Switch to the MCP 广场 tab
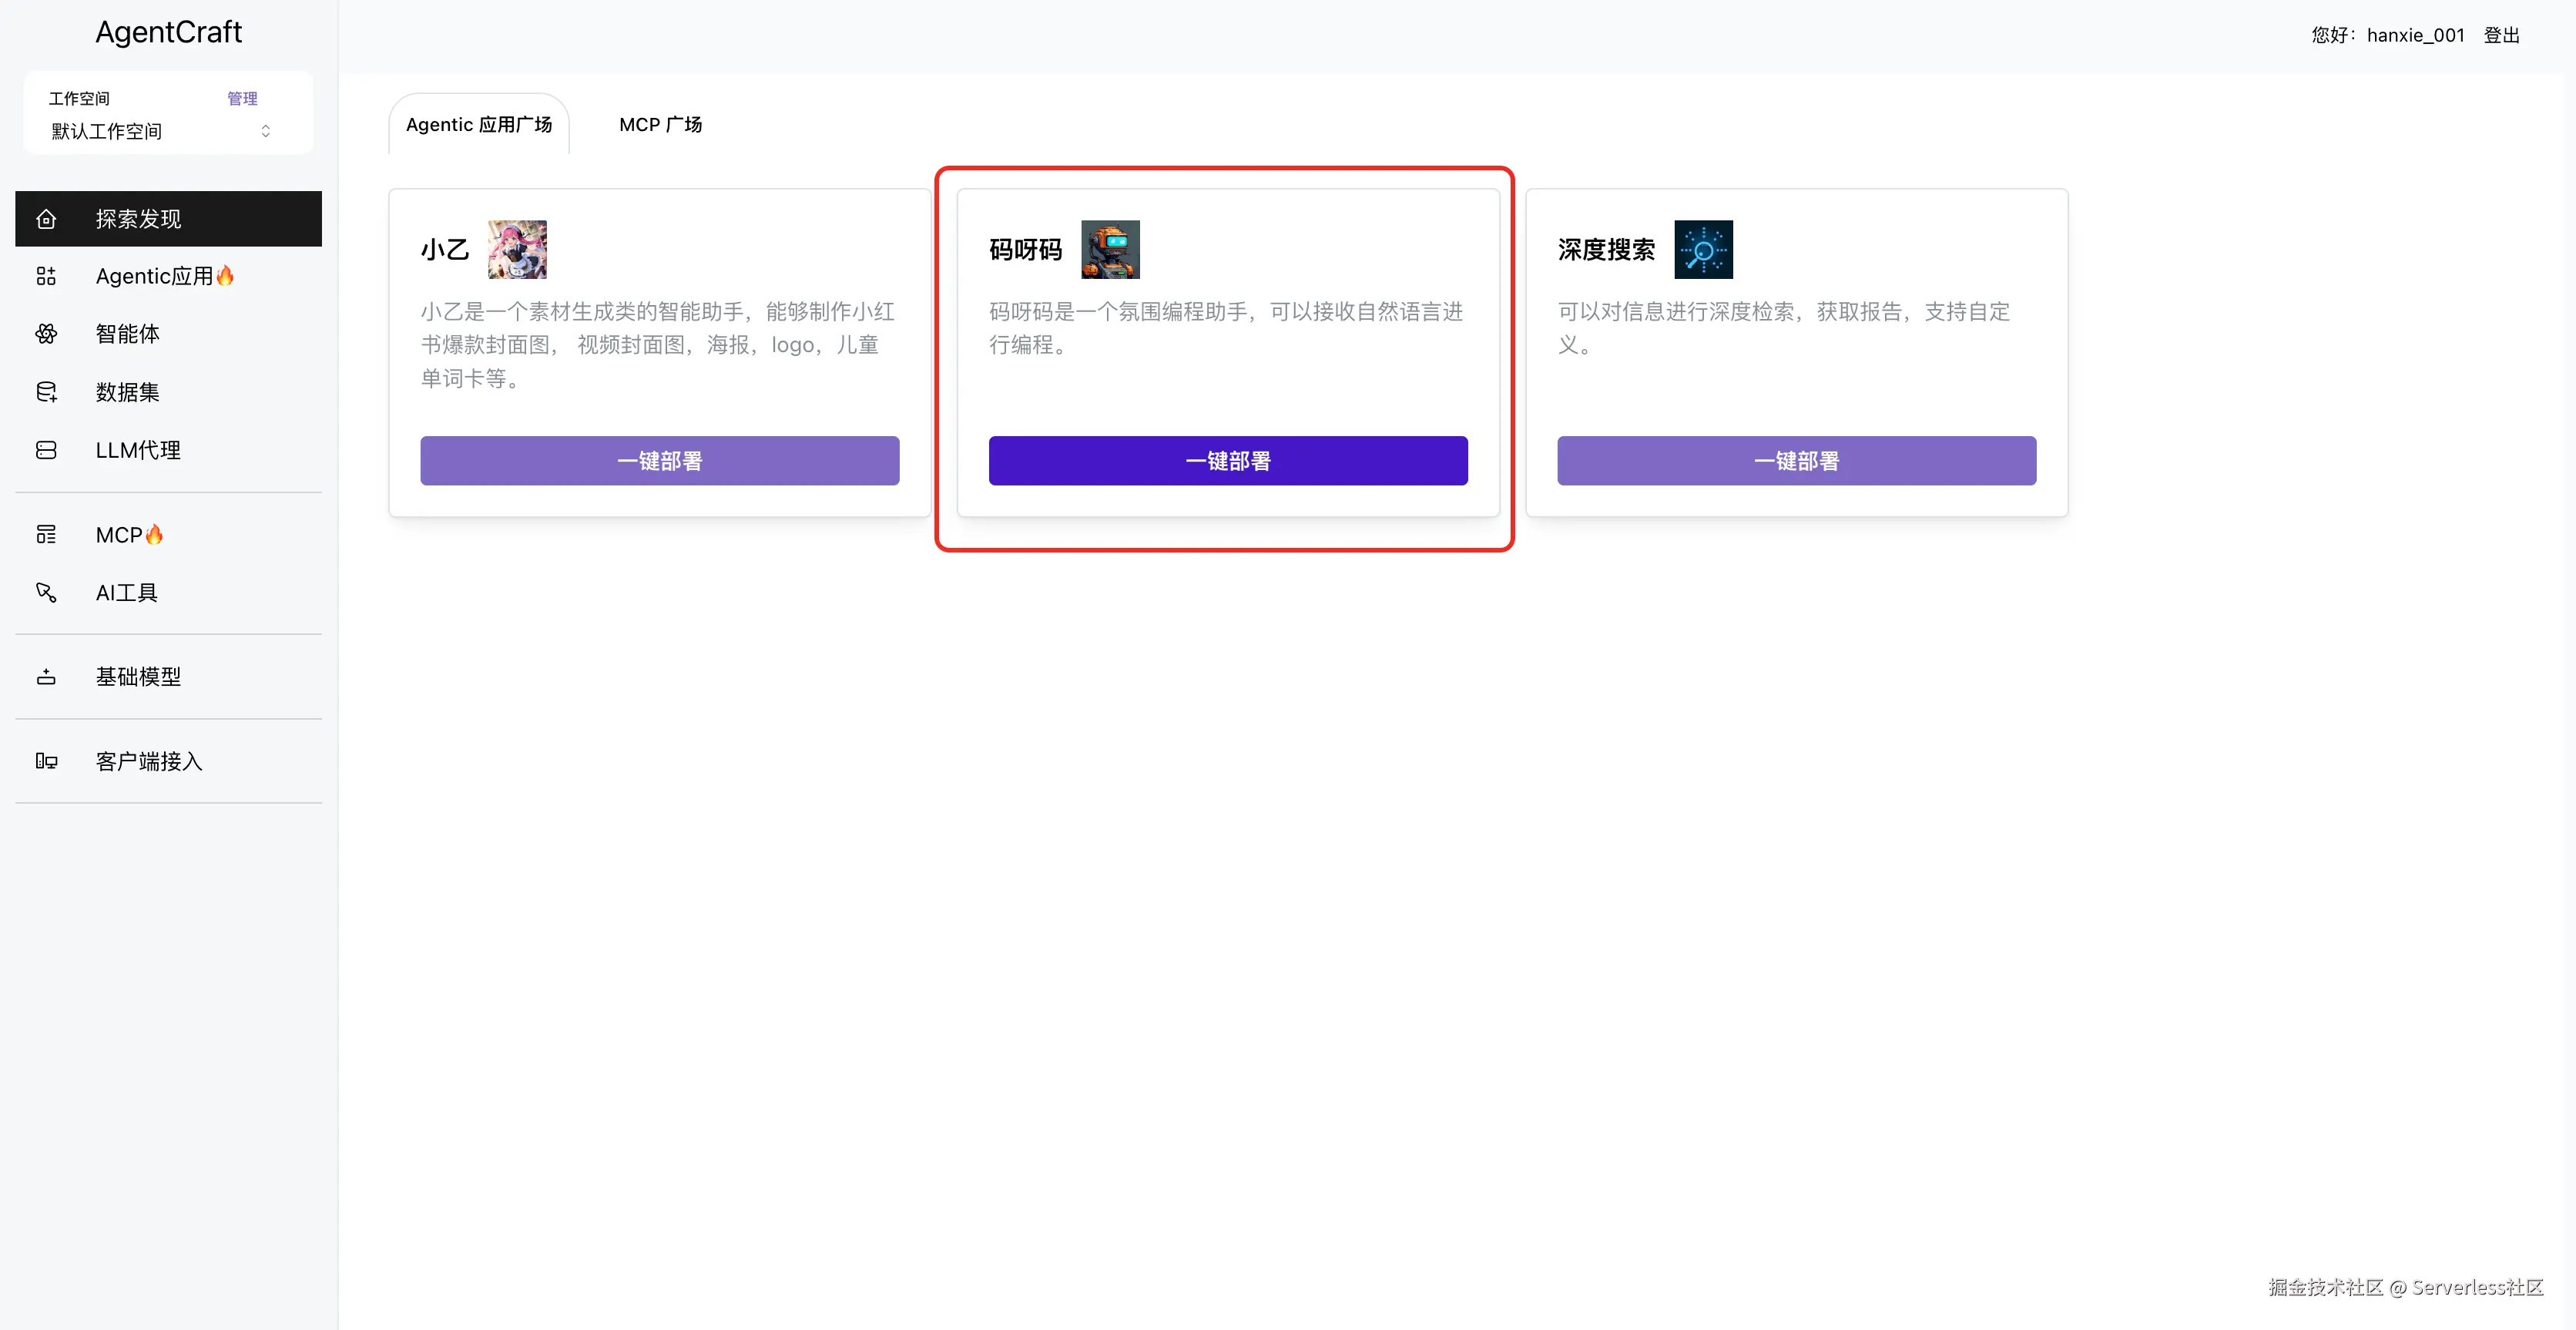The image size is (2576, 1330). (660, 125)
